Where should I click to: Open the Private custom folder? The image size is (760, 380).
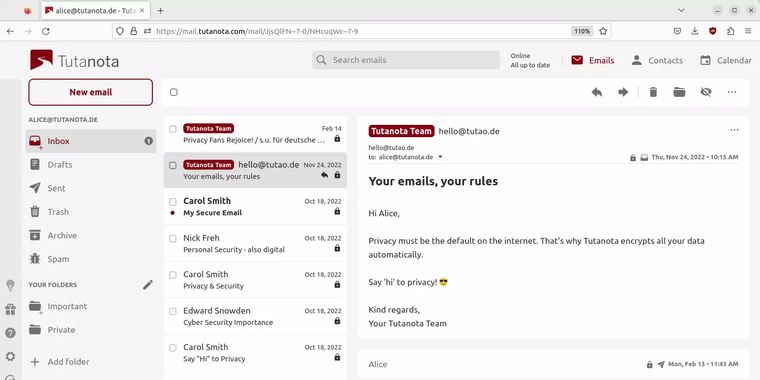coord(91,330)
